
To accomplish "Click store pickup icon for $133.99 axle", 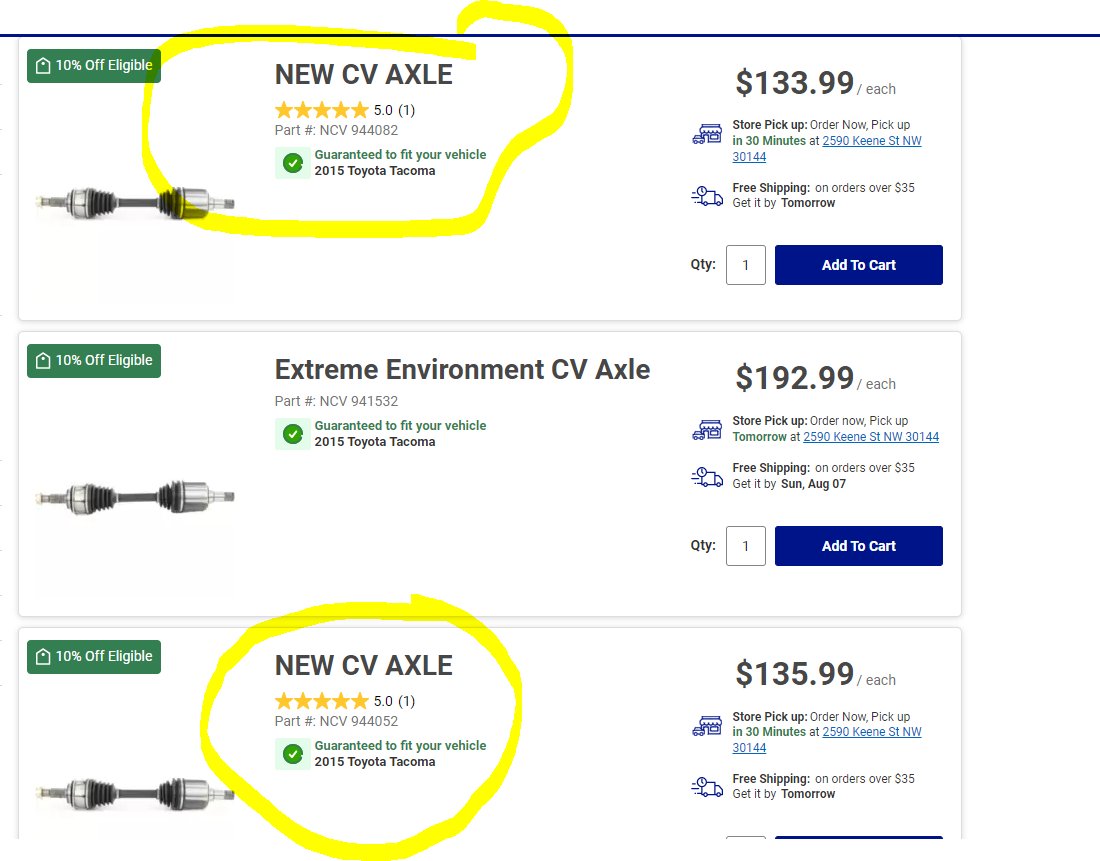I will (707, 134).
